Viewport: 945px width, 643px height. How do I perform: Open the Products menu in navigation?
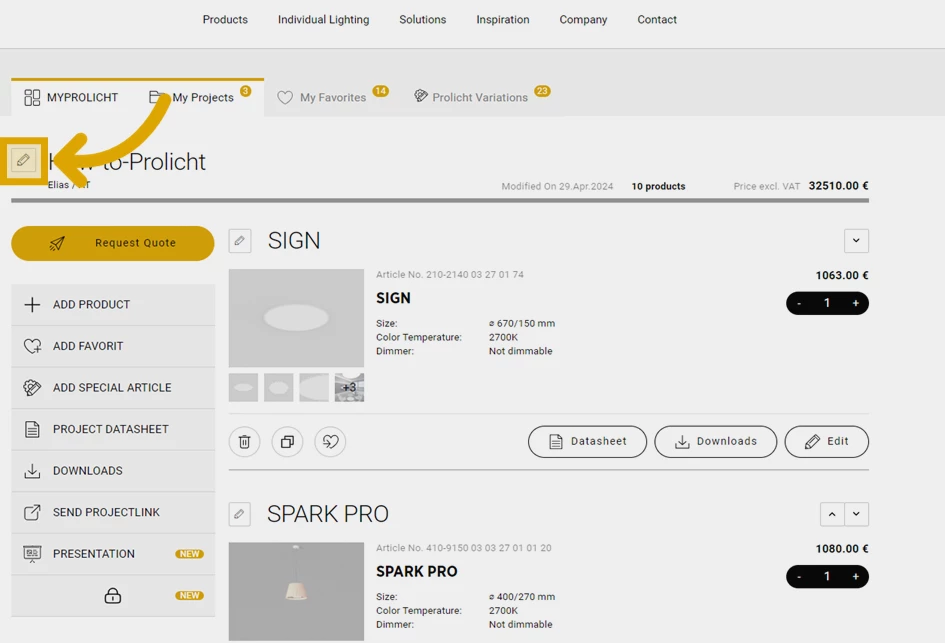click(225, 20)
